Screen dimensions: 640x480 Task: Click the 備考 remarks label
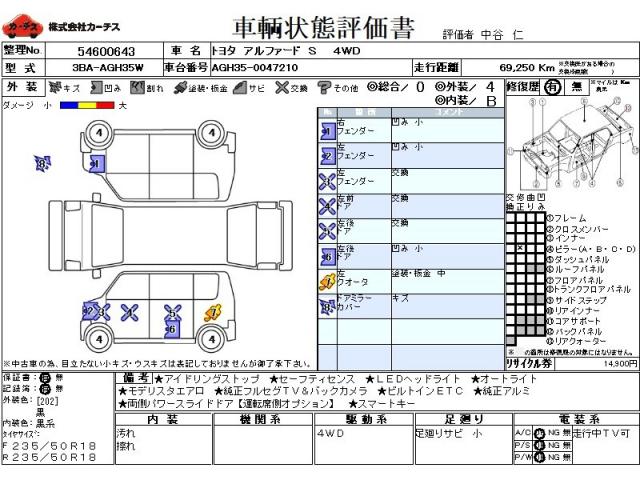coord(135,378)
